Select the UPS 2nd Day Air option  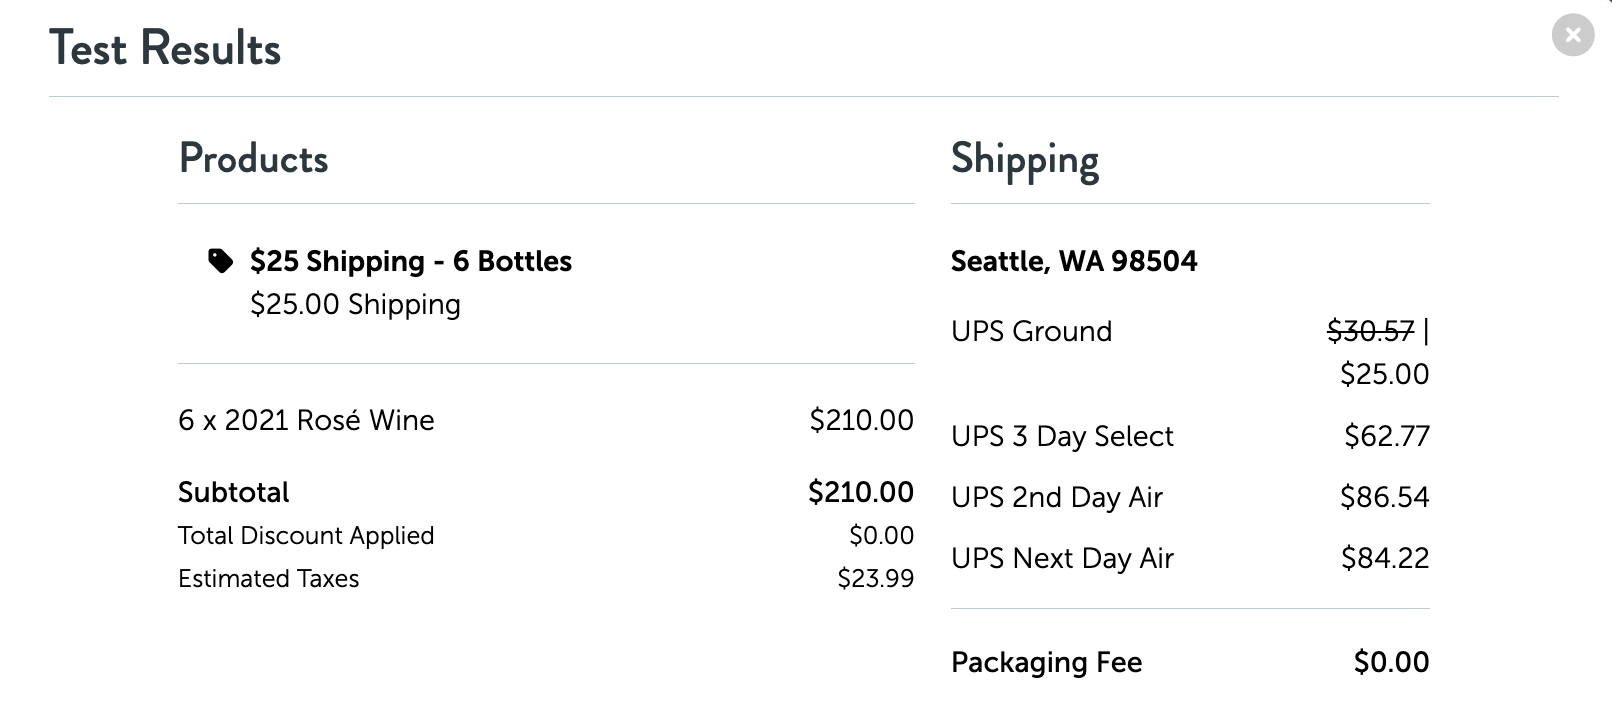[x=1056, y=497]
